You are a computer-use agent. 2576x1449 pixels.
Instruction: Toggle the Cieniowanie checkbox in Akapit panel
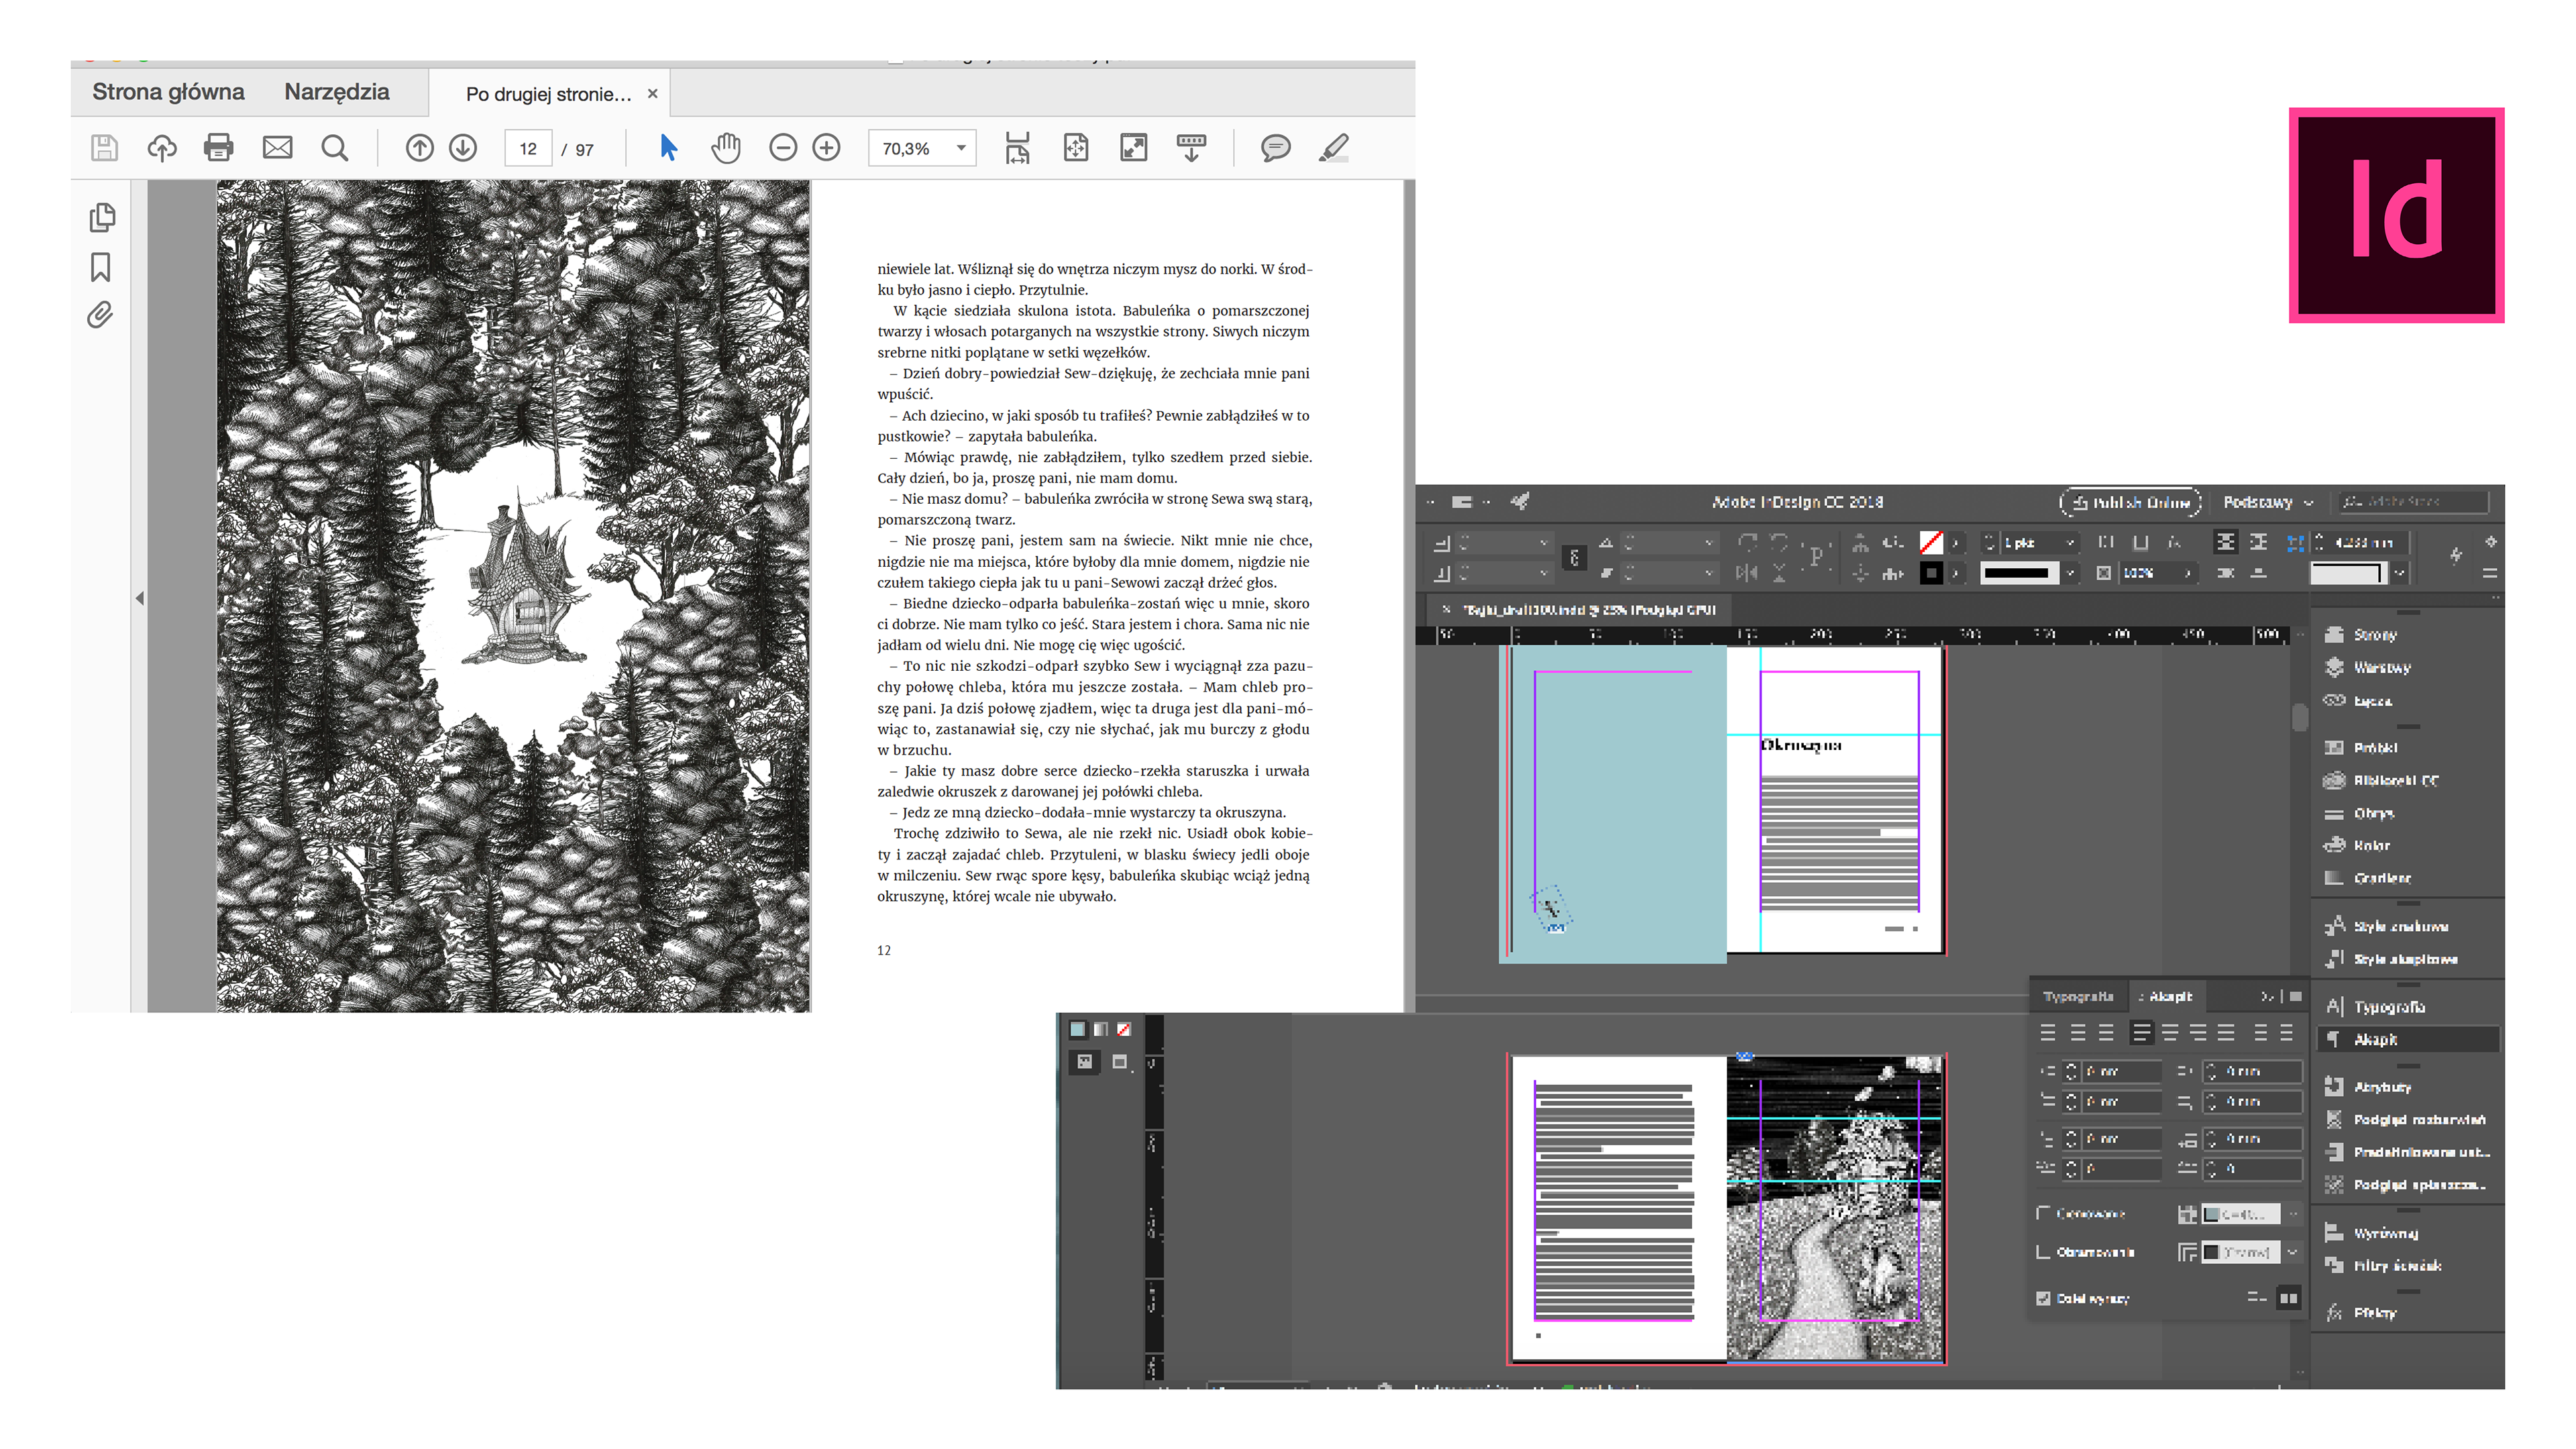(x=2043, y=1213)
